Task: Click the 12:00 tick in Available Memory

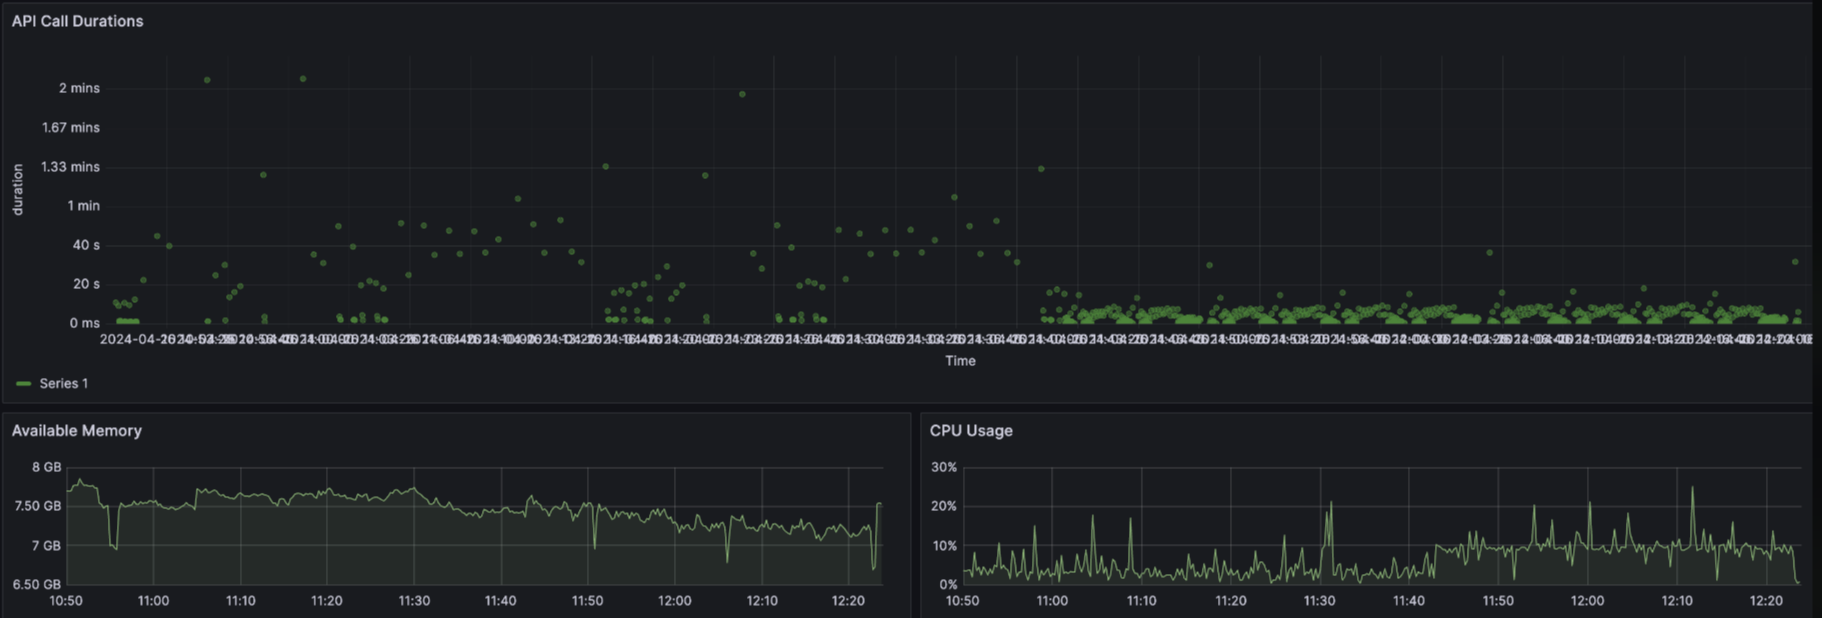Action: (x=675, y=601)
